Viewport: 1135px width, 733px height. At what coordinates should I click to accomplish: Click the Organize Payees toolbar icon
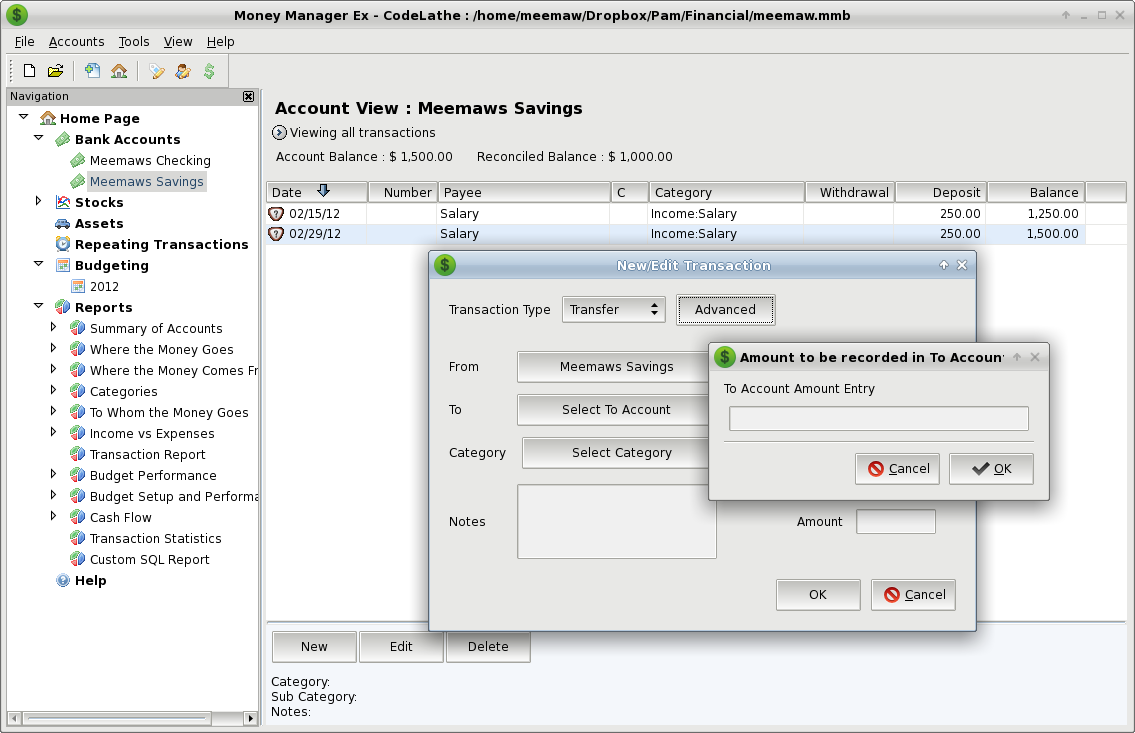pos(182,71)
